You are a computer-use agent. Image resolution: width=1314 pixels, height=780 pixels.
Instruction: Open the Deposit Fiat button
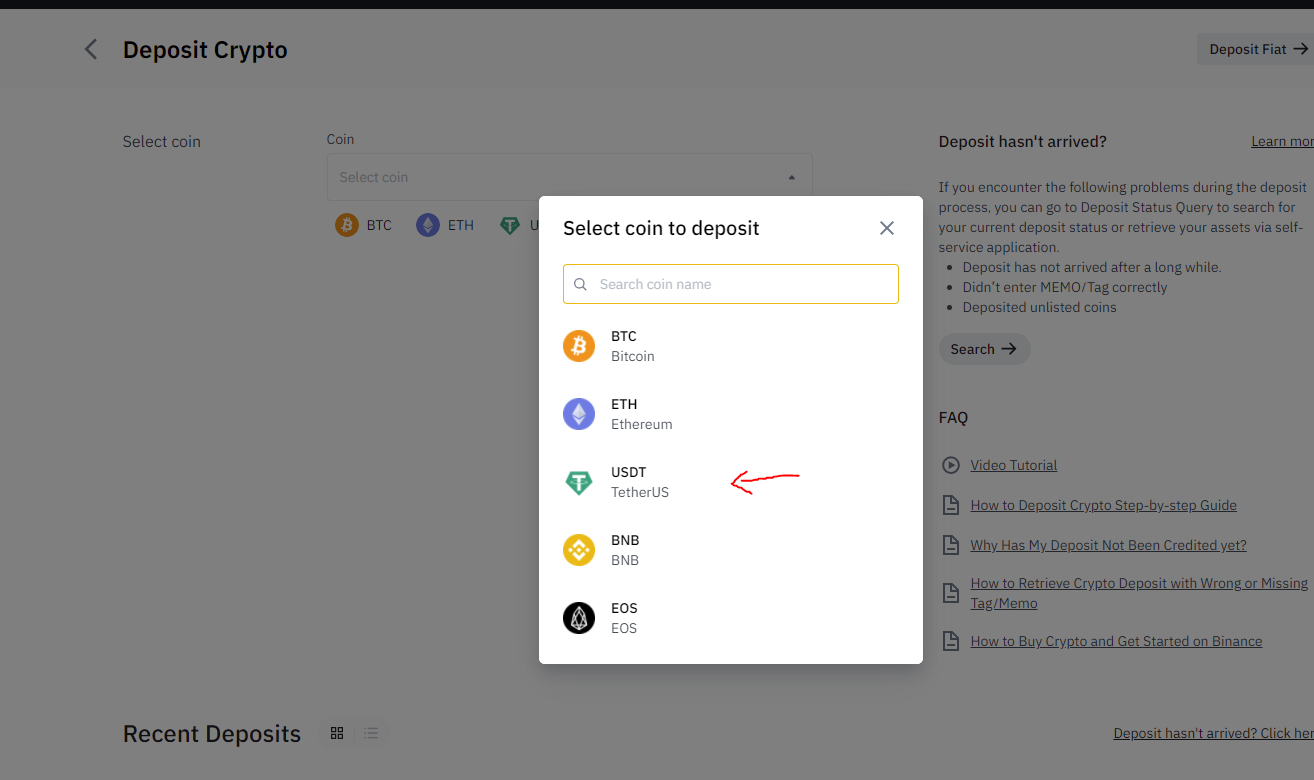(1257, 49)
